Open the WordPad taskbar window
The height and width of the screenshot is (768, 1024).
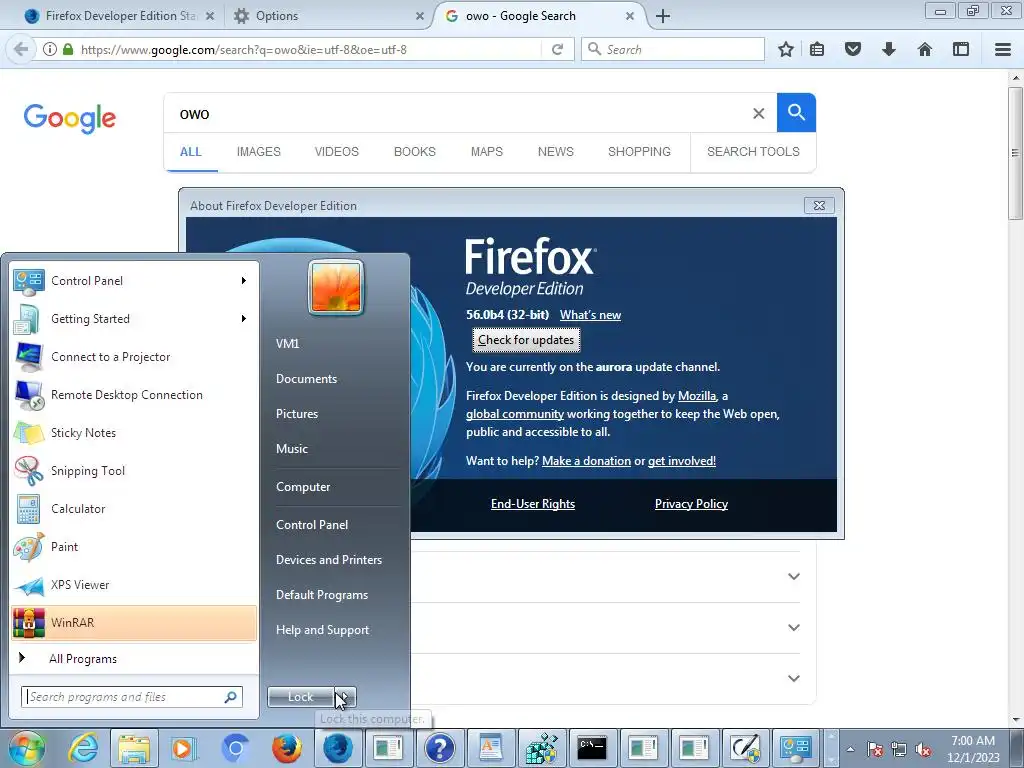(490, 748)
